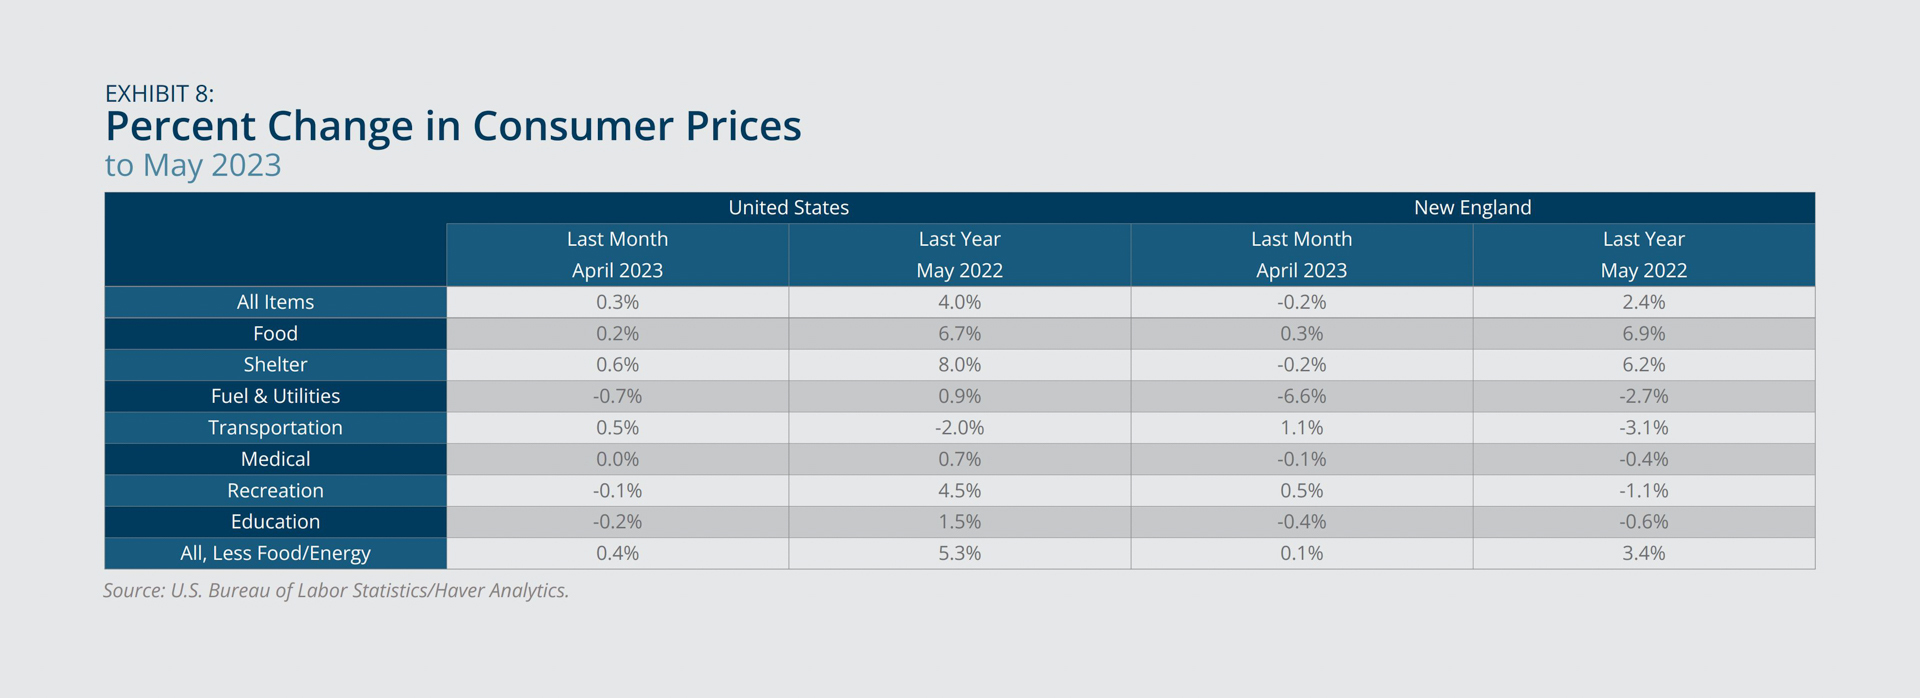Select the Medical row label
The image size is (1920, 698).
pyautogui.click(x=275, y=459)
